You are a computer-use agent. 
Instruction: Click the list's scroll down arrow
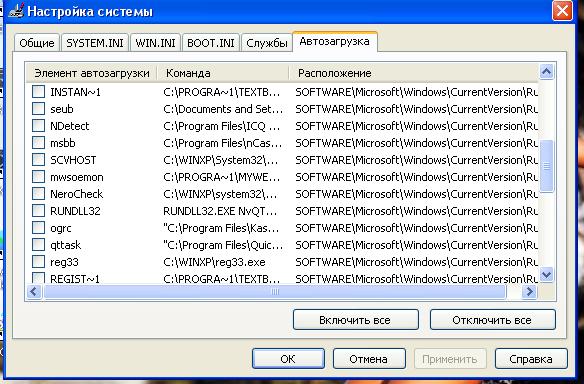[546, 275]
